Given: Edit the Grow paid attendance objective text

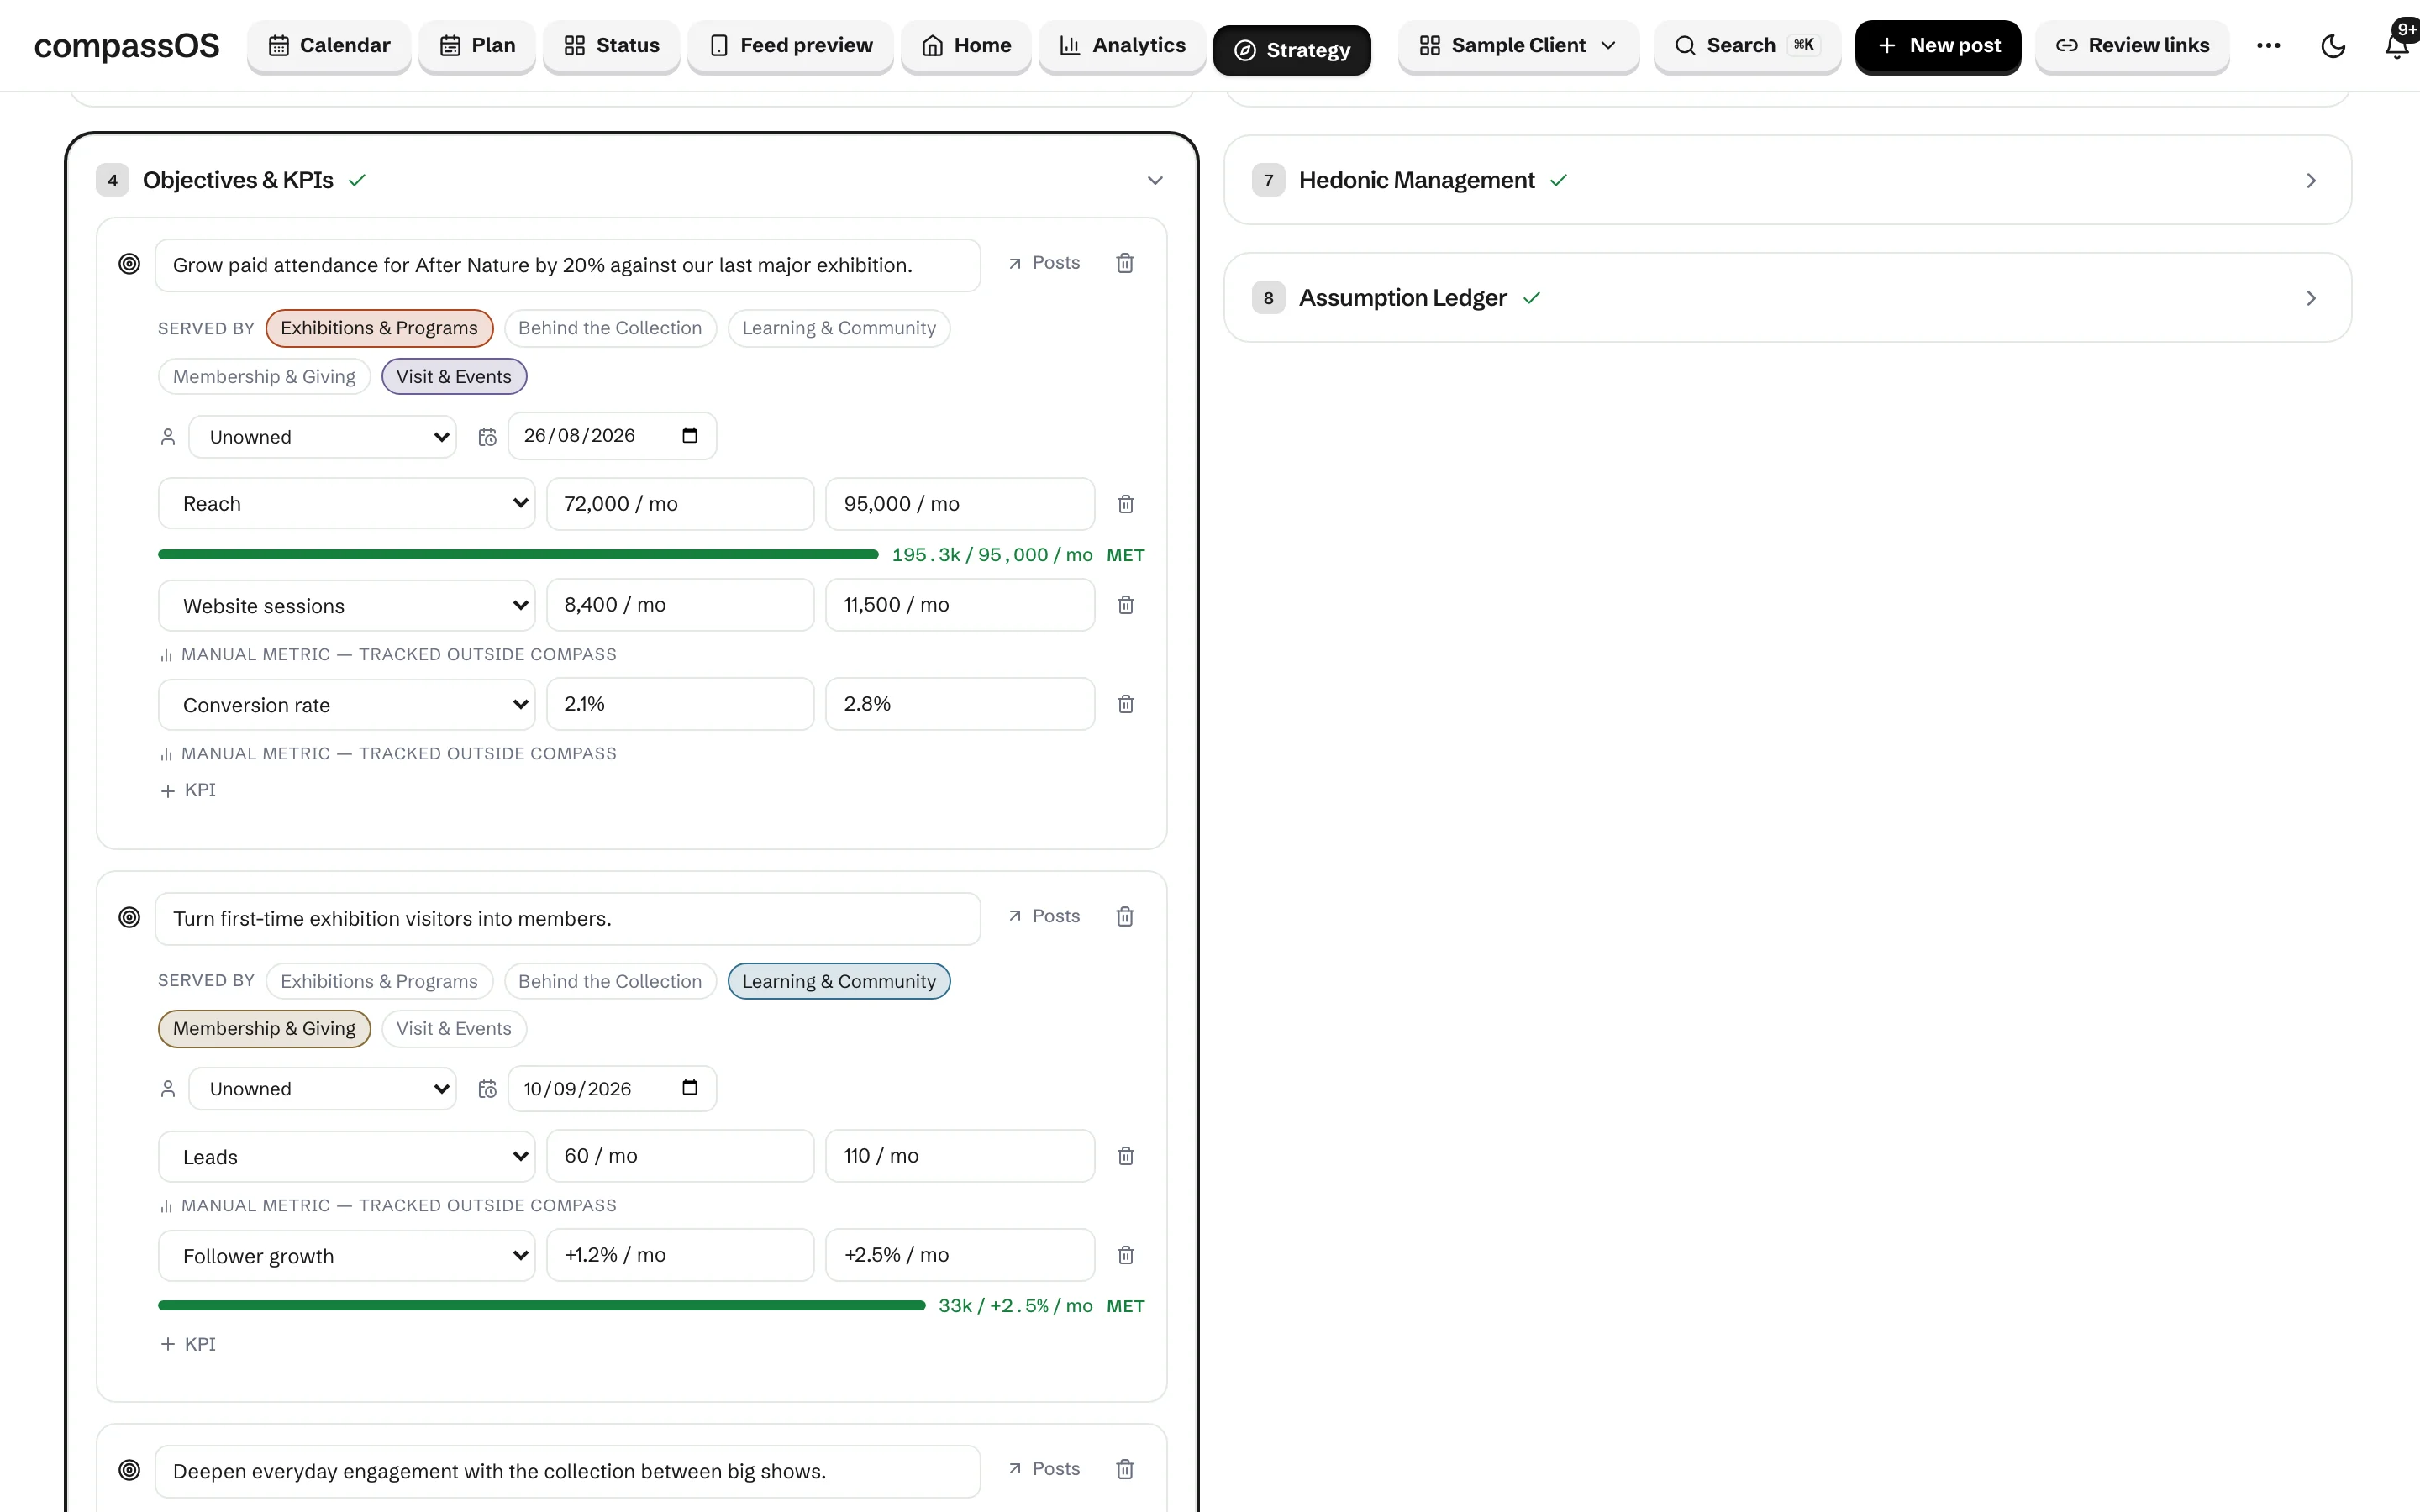Looking at the screenshot, I should [568, 266].
